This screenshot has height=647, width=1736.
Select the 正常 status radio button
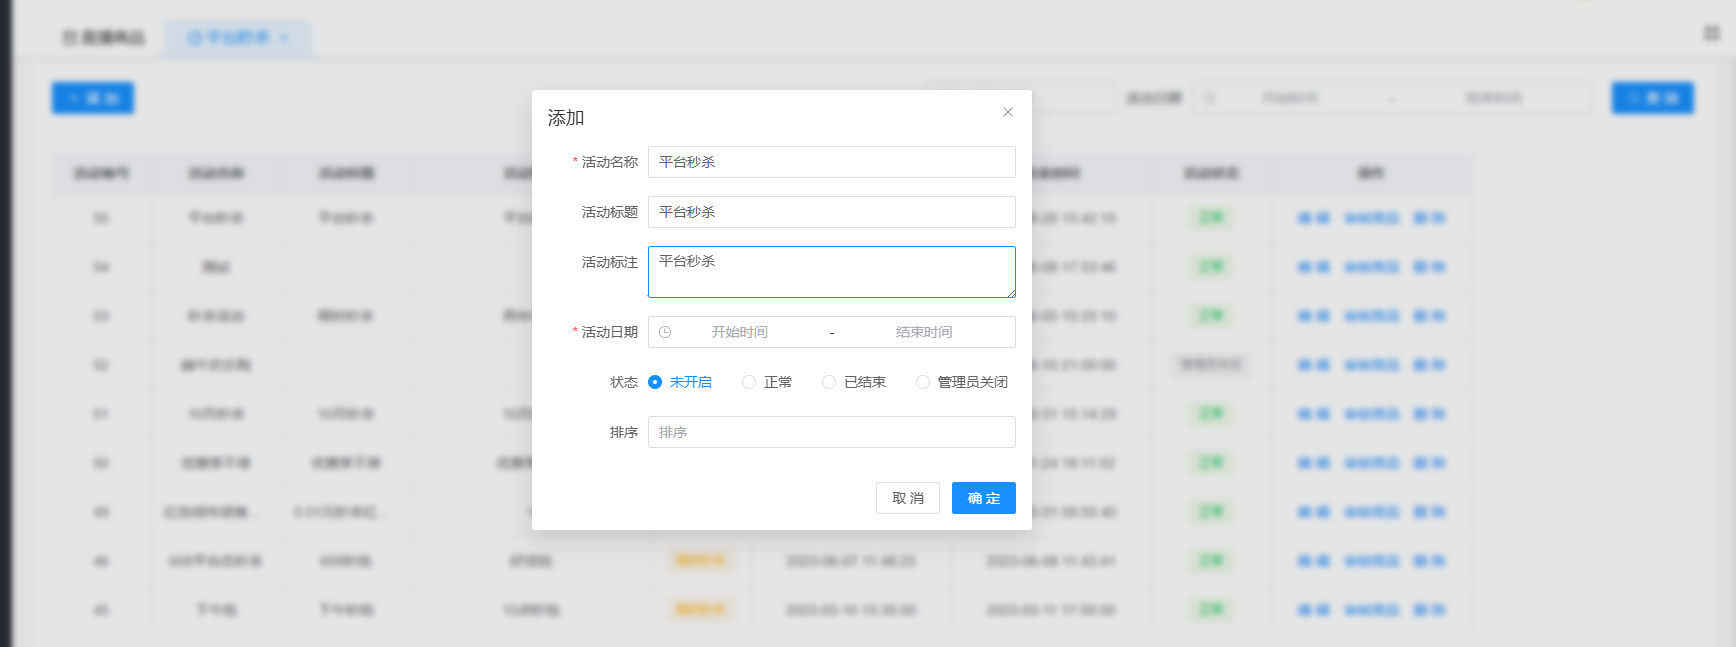click(749, 382)
